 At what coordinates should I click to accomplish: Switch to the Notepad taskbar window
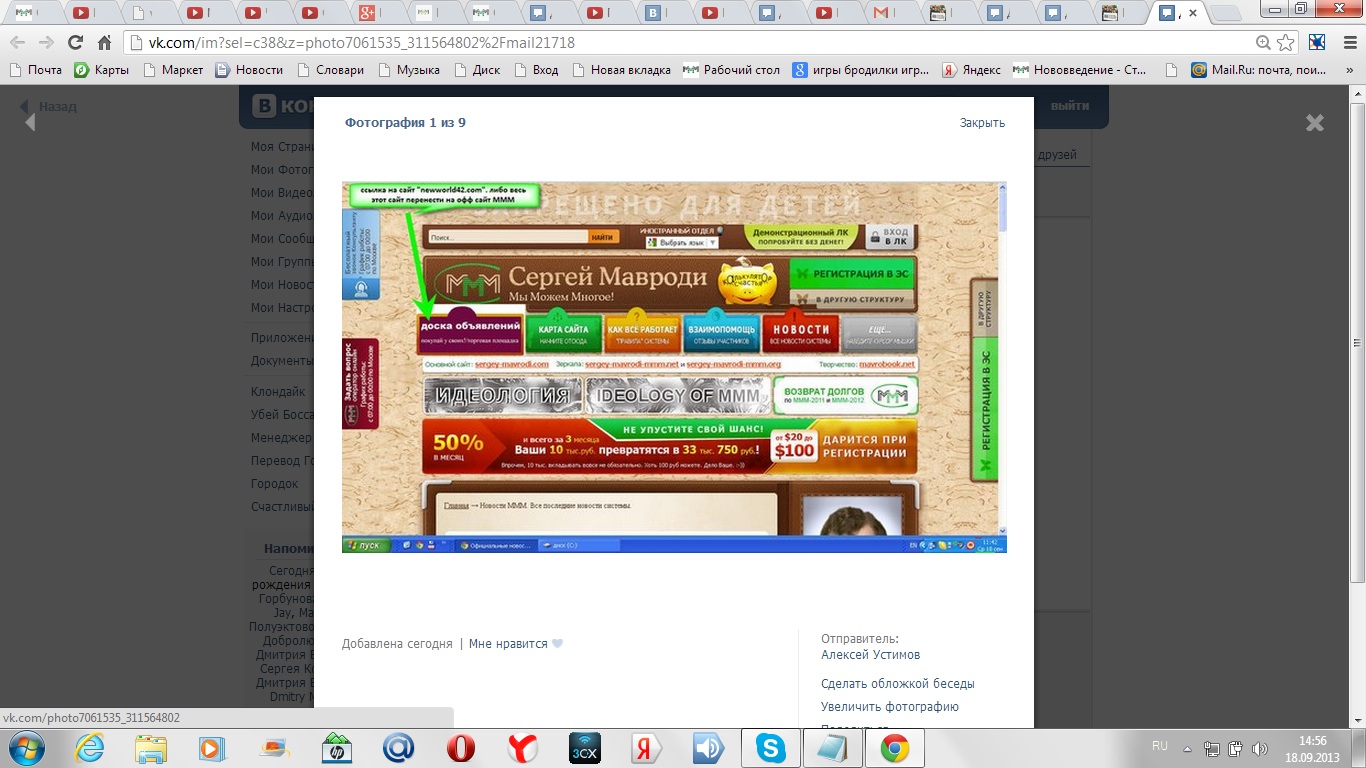pyautogui.click(x=833, y=748)
